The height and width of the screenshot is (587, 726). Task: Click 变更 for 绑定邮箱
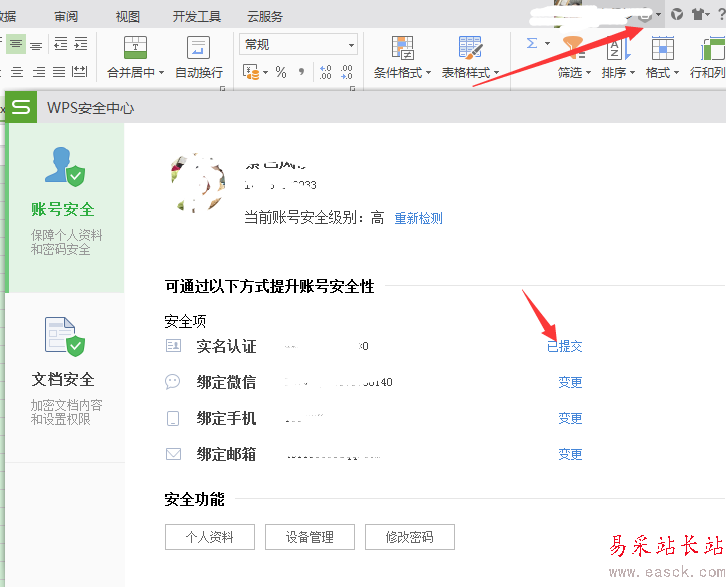(570, 455)
